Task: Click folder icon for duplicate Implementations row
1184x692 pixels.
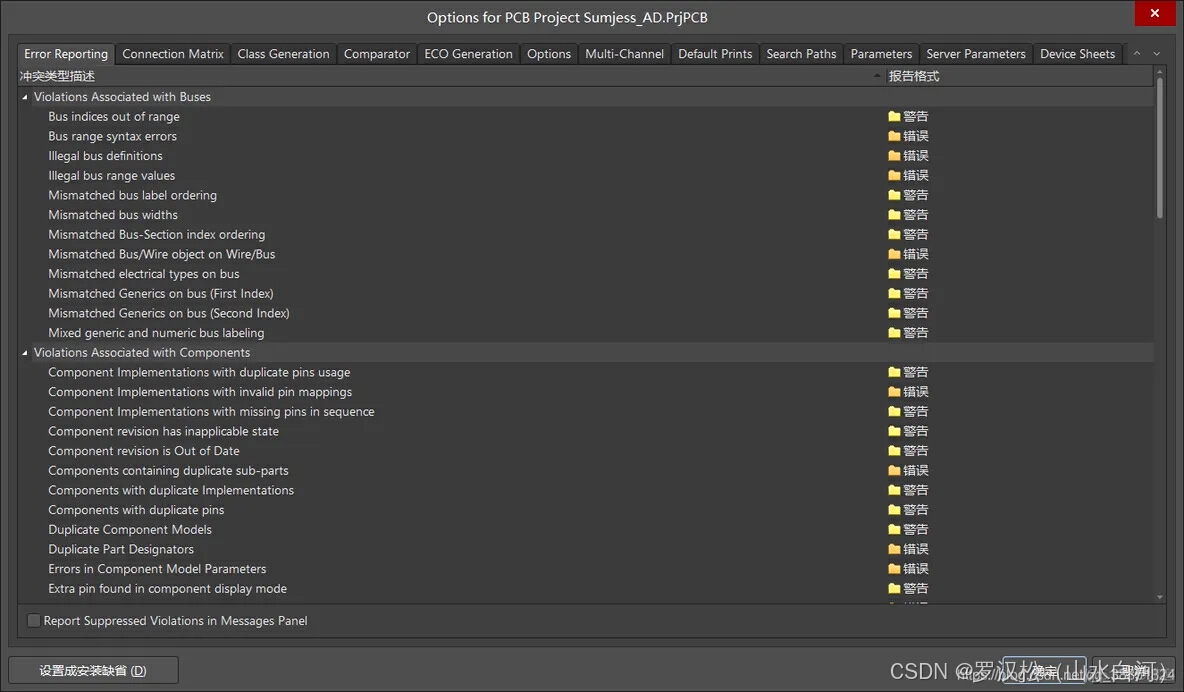Action: (894, 490)
